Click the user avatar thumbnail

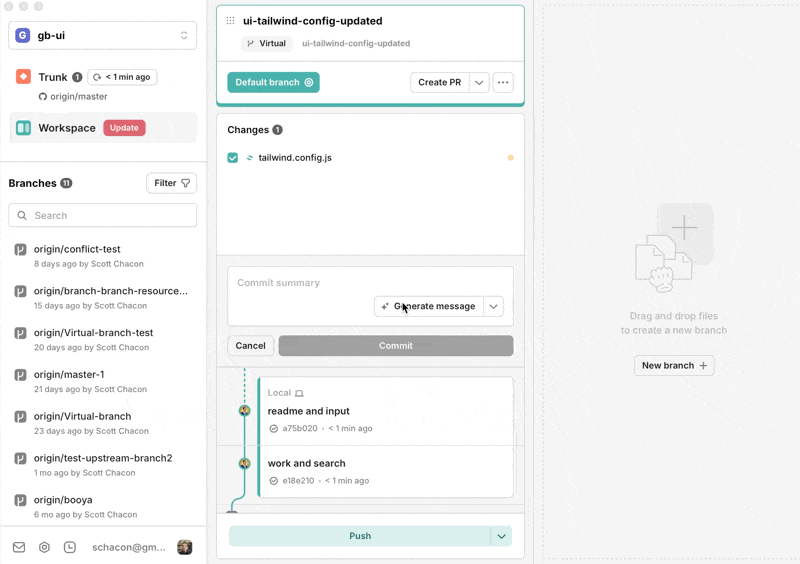185,547
